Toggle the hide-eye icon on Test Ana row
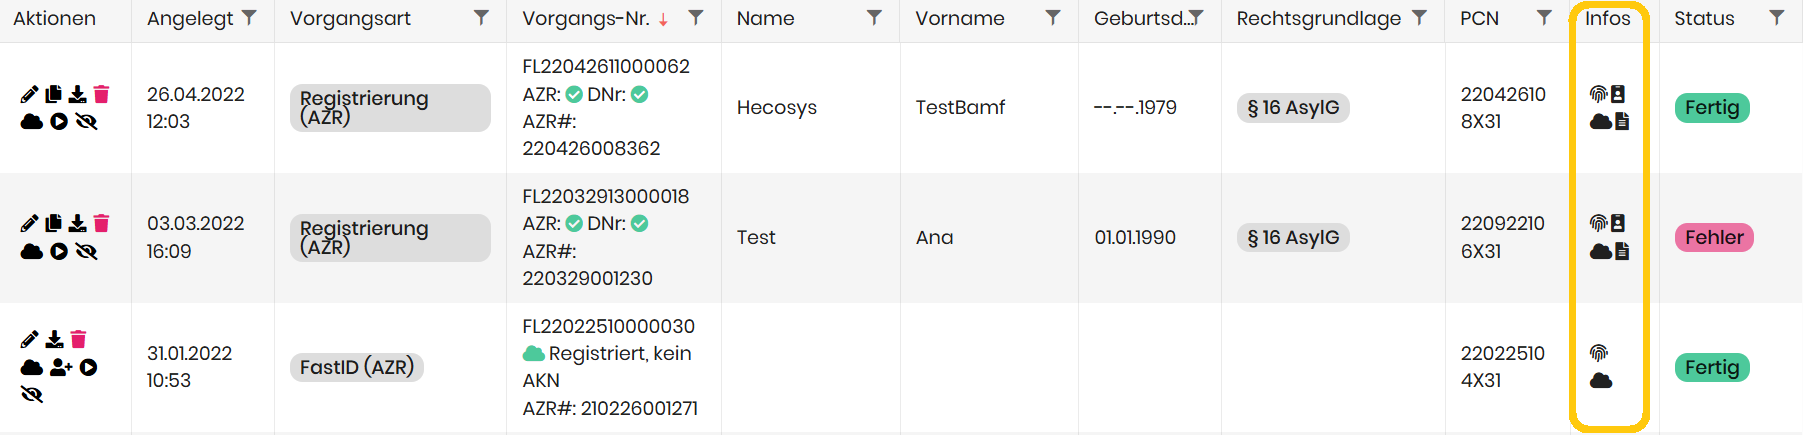The image size is (1803, 435). pyautogui.click(x=87, y=251)
